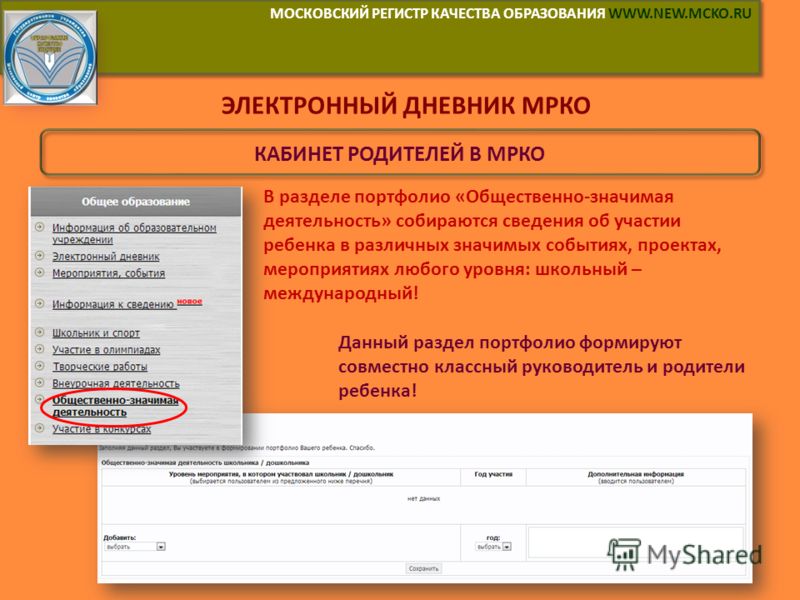The image size is (800, 600).
Task: Click the WWW.NEW.MCKO.RU address text
Action: click(x=680, y=13)
